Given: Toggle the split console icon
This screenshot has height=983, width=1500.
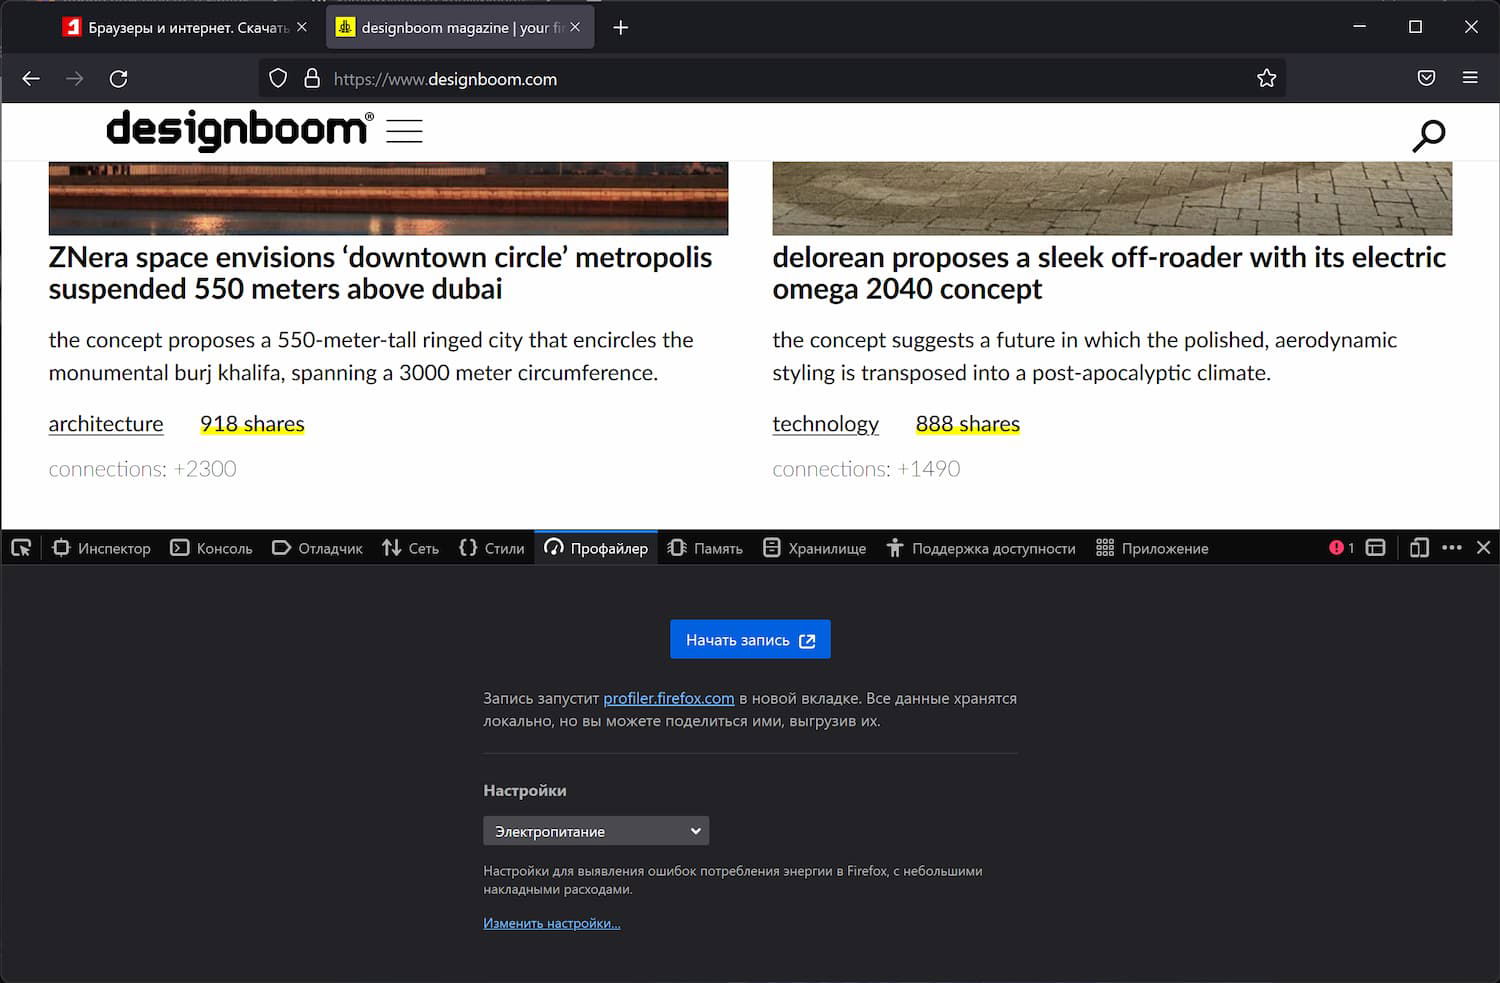Looking at the screenshot, I should click(x=1376, y=548).
